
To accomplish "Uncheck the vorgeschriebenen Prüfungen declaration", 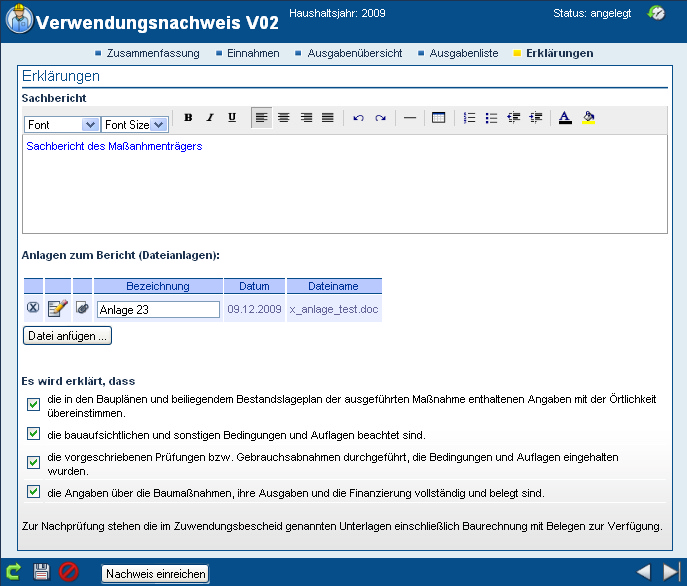I will pyautogui.click(x=33, y=462).
